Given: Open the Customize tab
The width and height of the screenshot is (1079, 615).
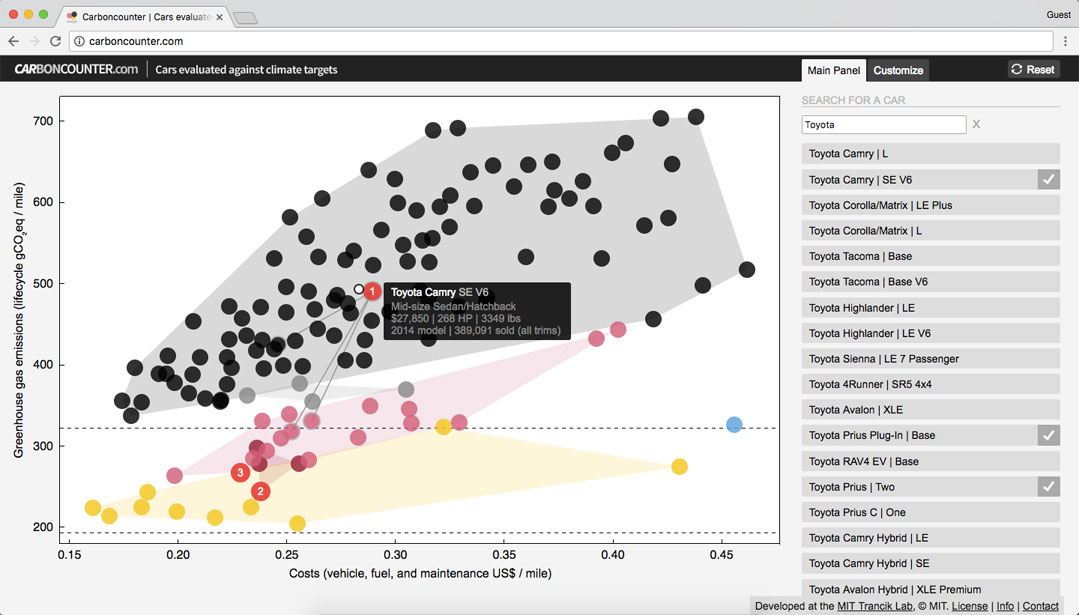Looking at the screenshot, I should [x=898, y=70].
